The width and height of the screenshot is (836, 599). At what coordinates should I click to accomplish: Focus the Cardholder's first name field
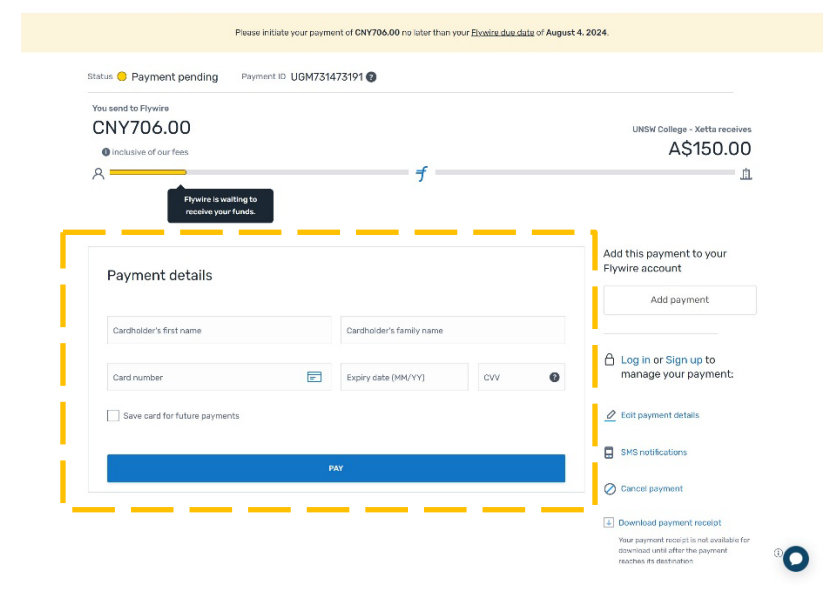219,330
